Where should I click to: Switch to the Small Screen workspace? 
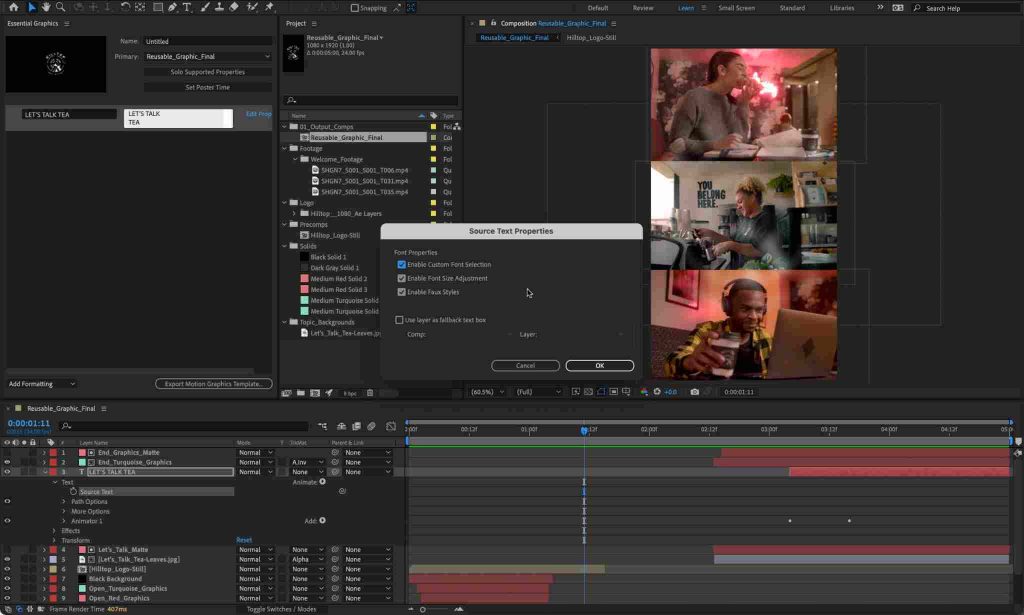coord(736,8)
